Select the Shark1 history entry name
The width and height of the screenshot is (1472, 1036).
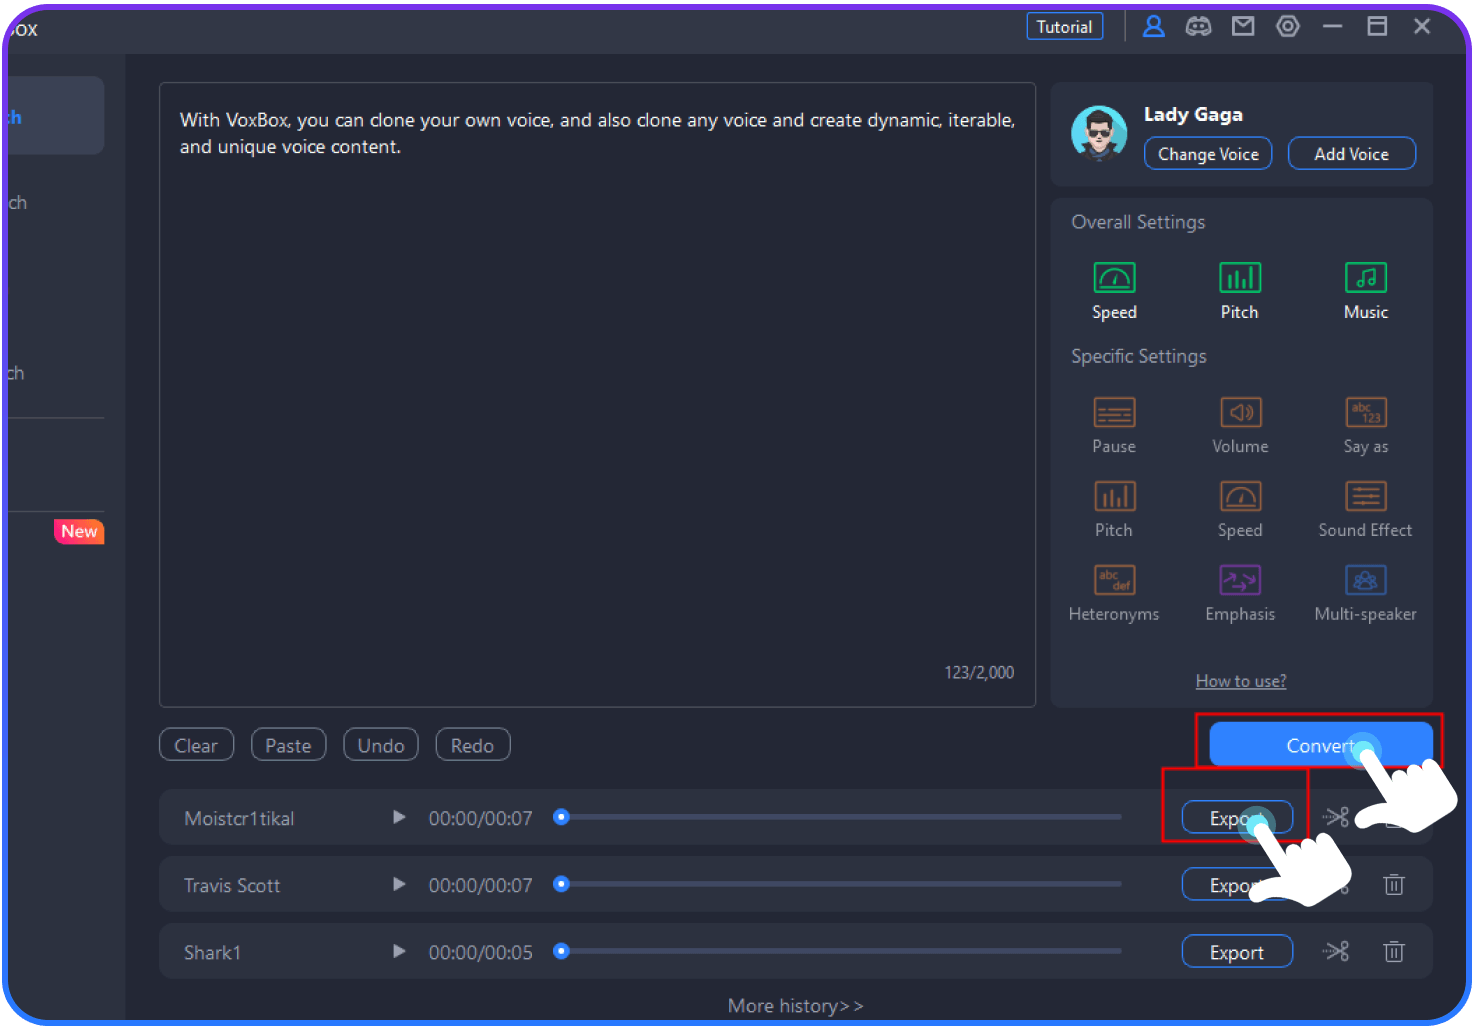[x=212, y=952]
